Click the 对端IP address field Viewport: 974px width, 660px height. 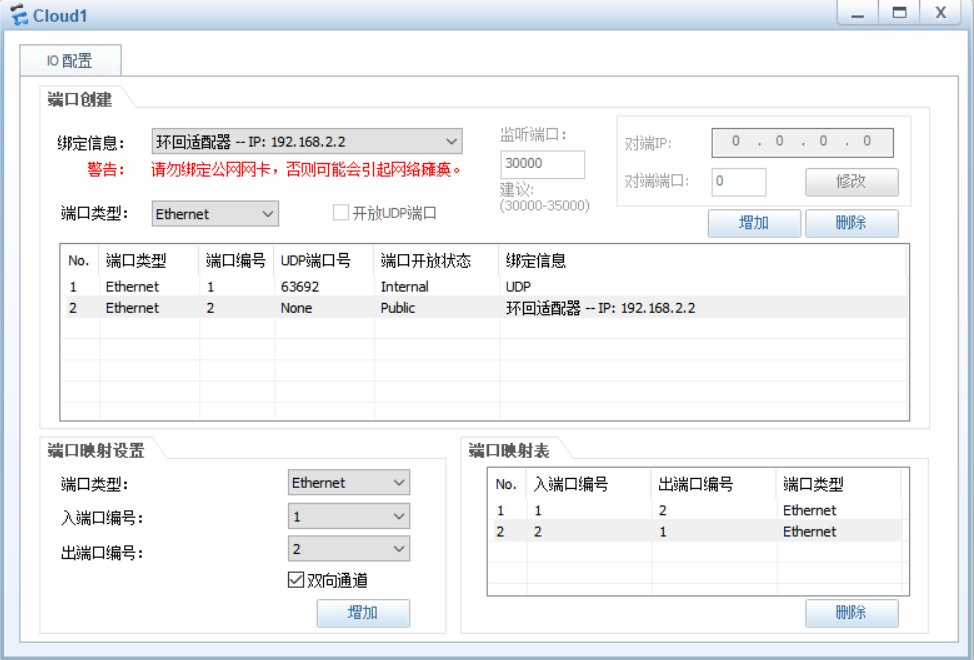click(801, 142)
